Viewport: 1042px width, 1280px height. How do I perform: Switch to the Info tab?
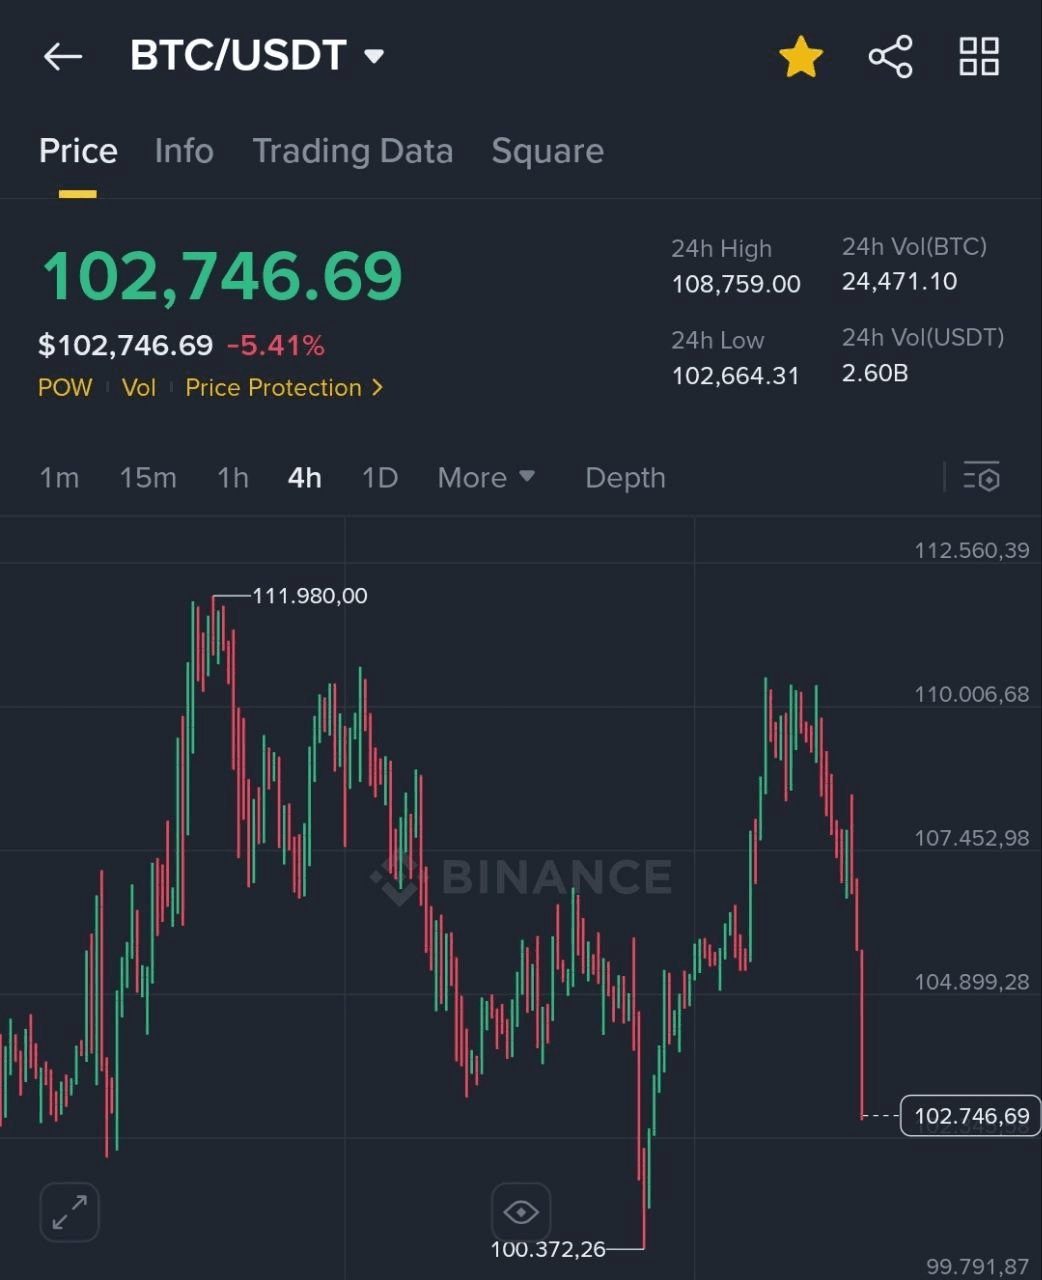184,151
